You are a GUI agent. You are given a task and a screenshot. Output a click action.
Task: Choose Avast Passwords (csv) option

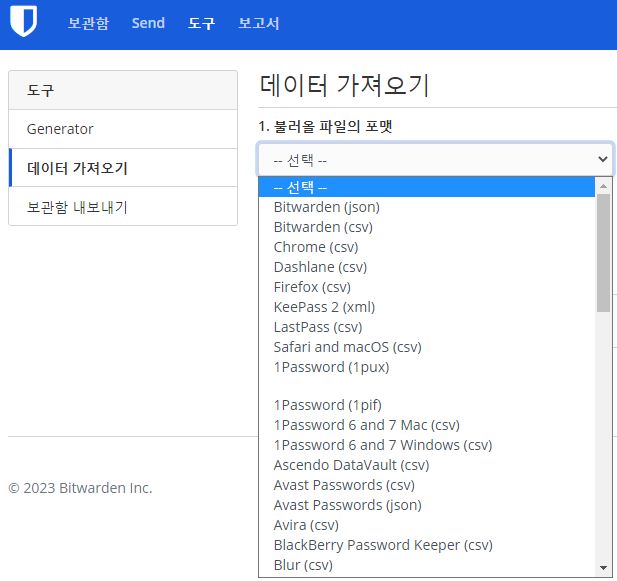coord(427,485)
